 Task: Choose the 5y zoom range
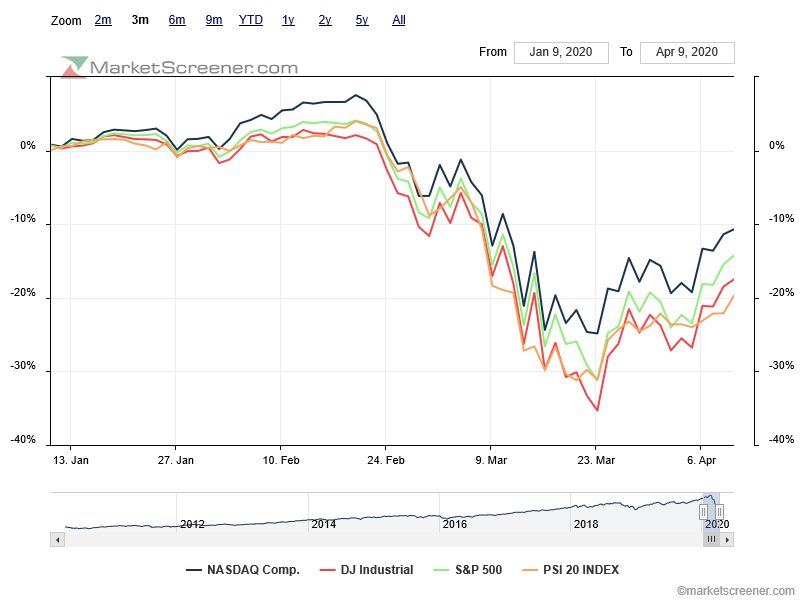362,20
